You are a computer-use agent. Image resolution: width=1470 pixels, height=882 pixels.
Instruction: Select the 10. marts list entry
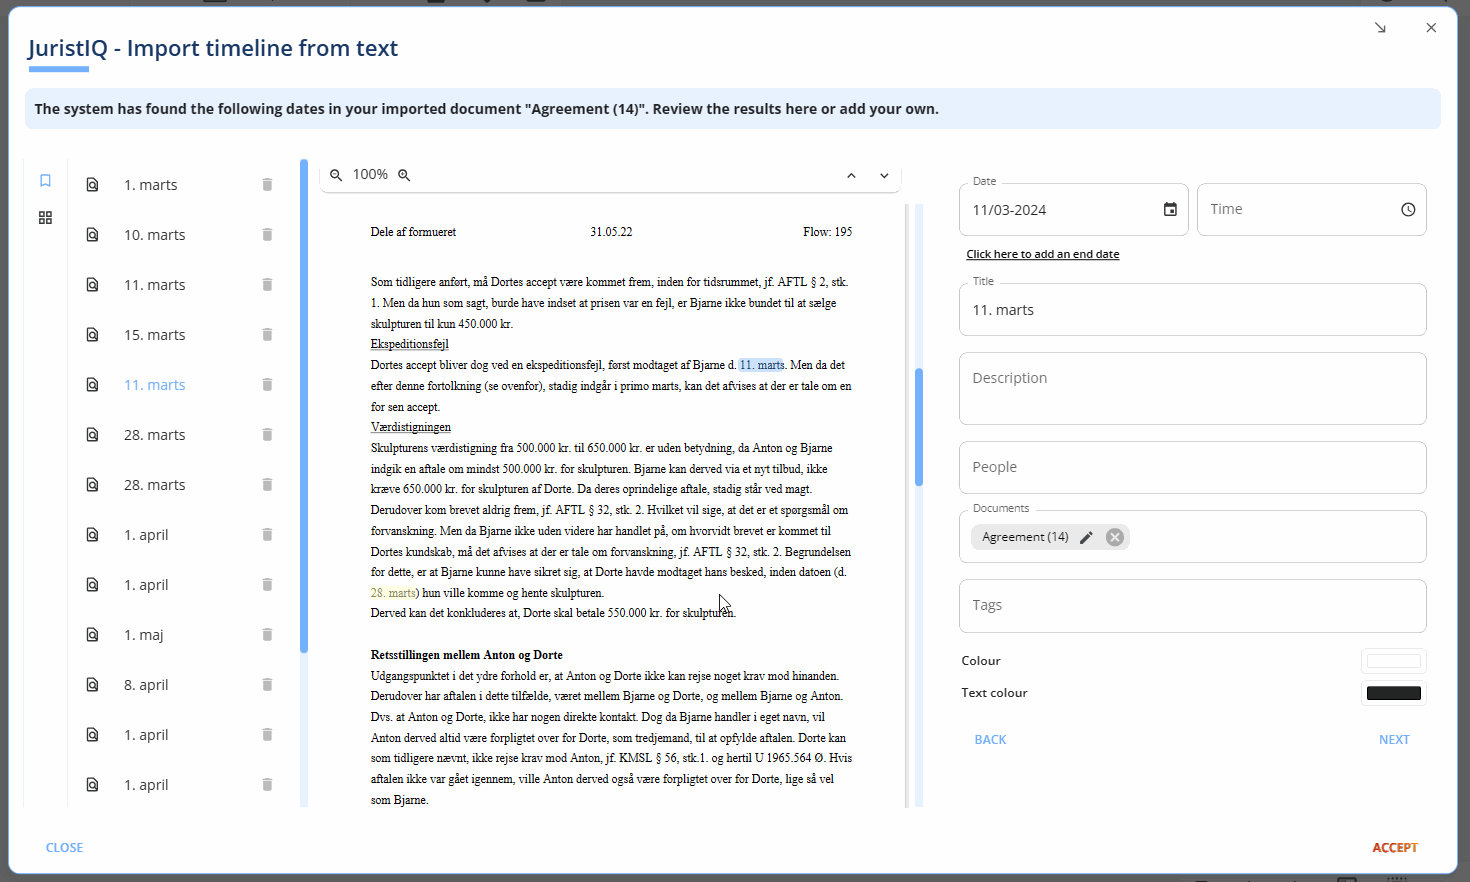[155, 235]
